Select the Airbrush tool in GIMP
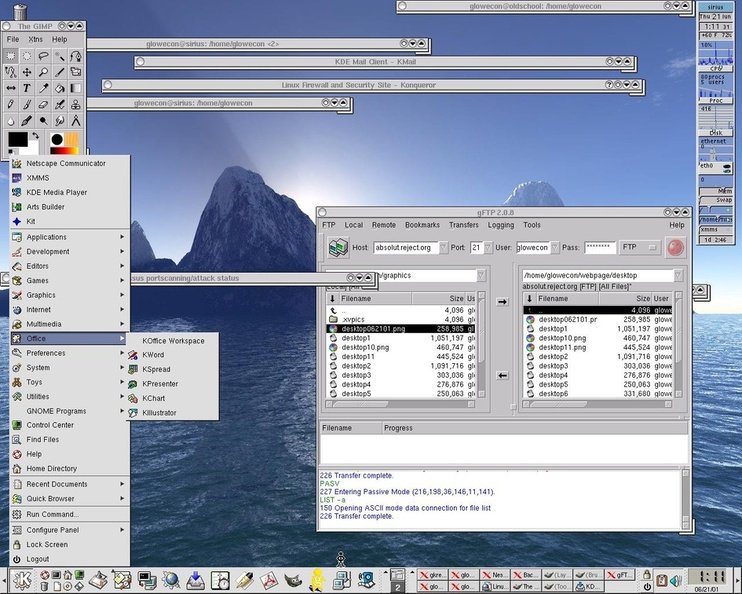Viewport: 742px width, 594px height. 59,104
